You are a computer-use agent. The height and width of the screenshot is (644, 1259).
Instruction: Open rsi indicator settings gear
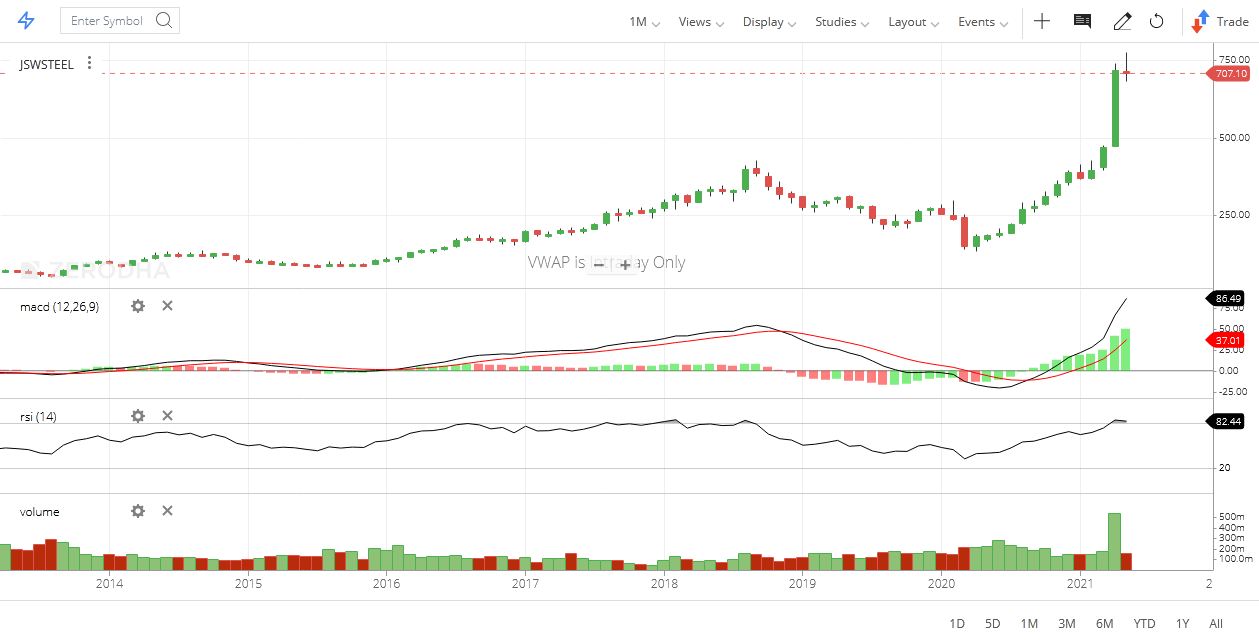coord(137,415)
